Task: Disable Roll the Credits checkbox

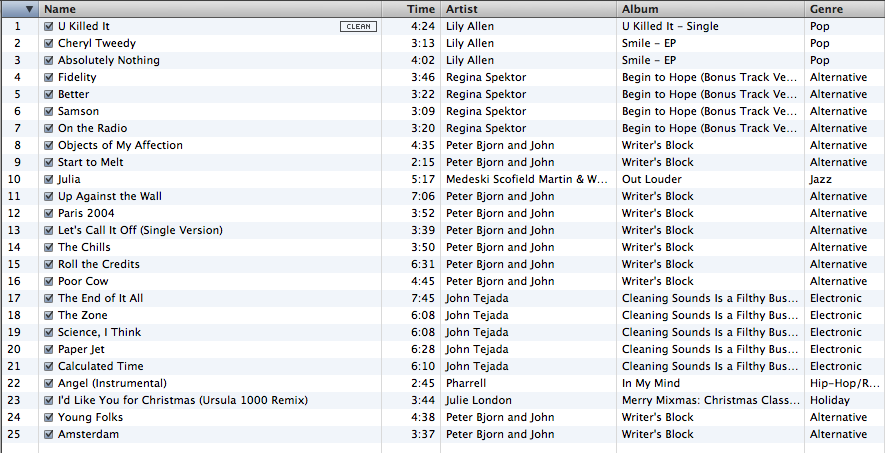Action: (x=49, y=264)
